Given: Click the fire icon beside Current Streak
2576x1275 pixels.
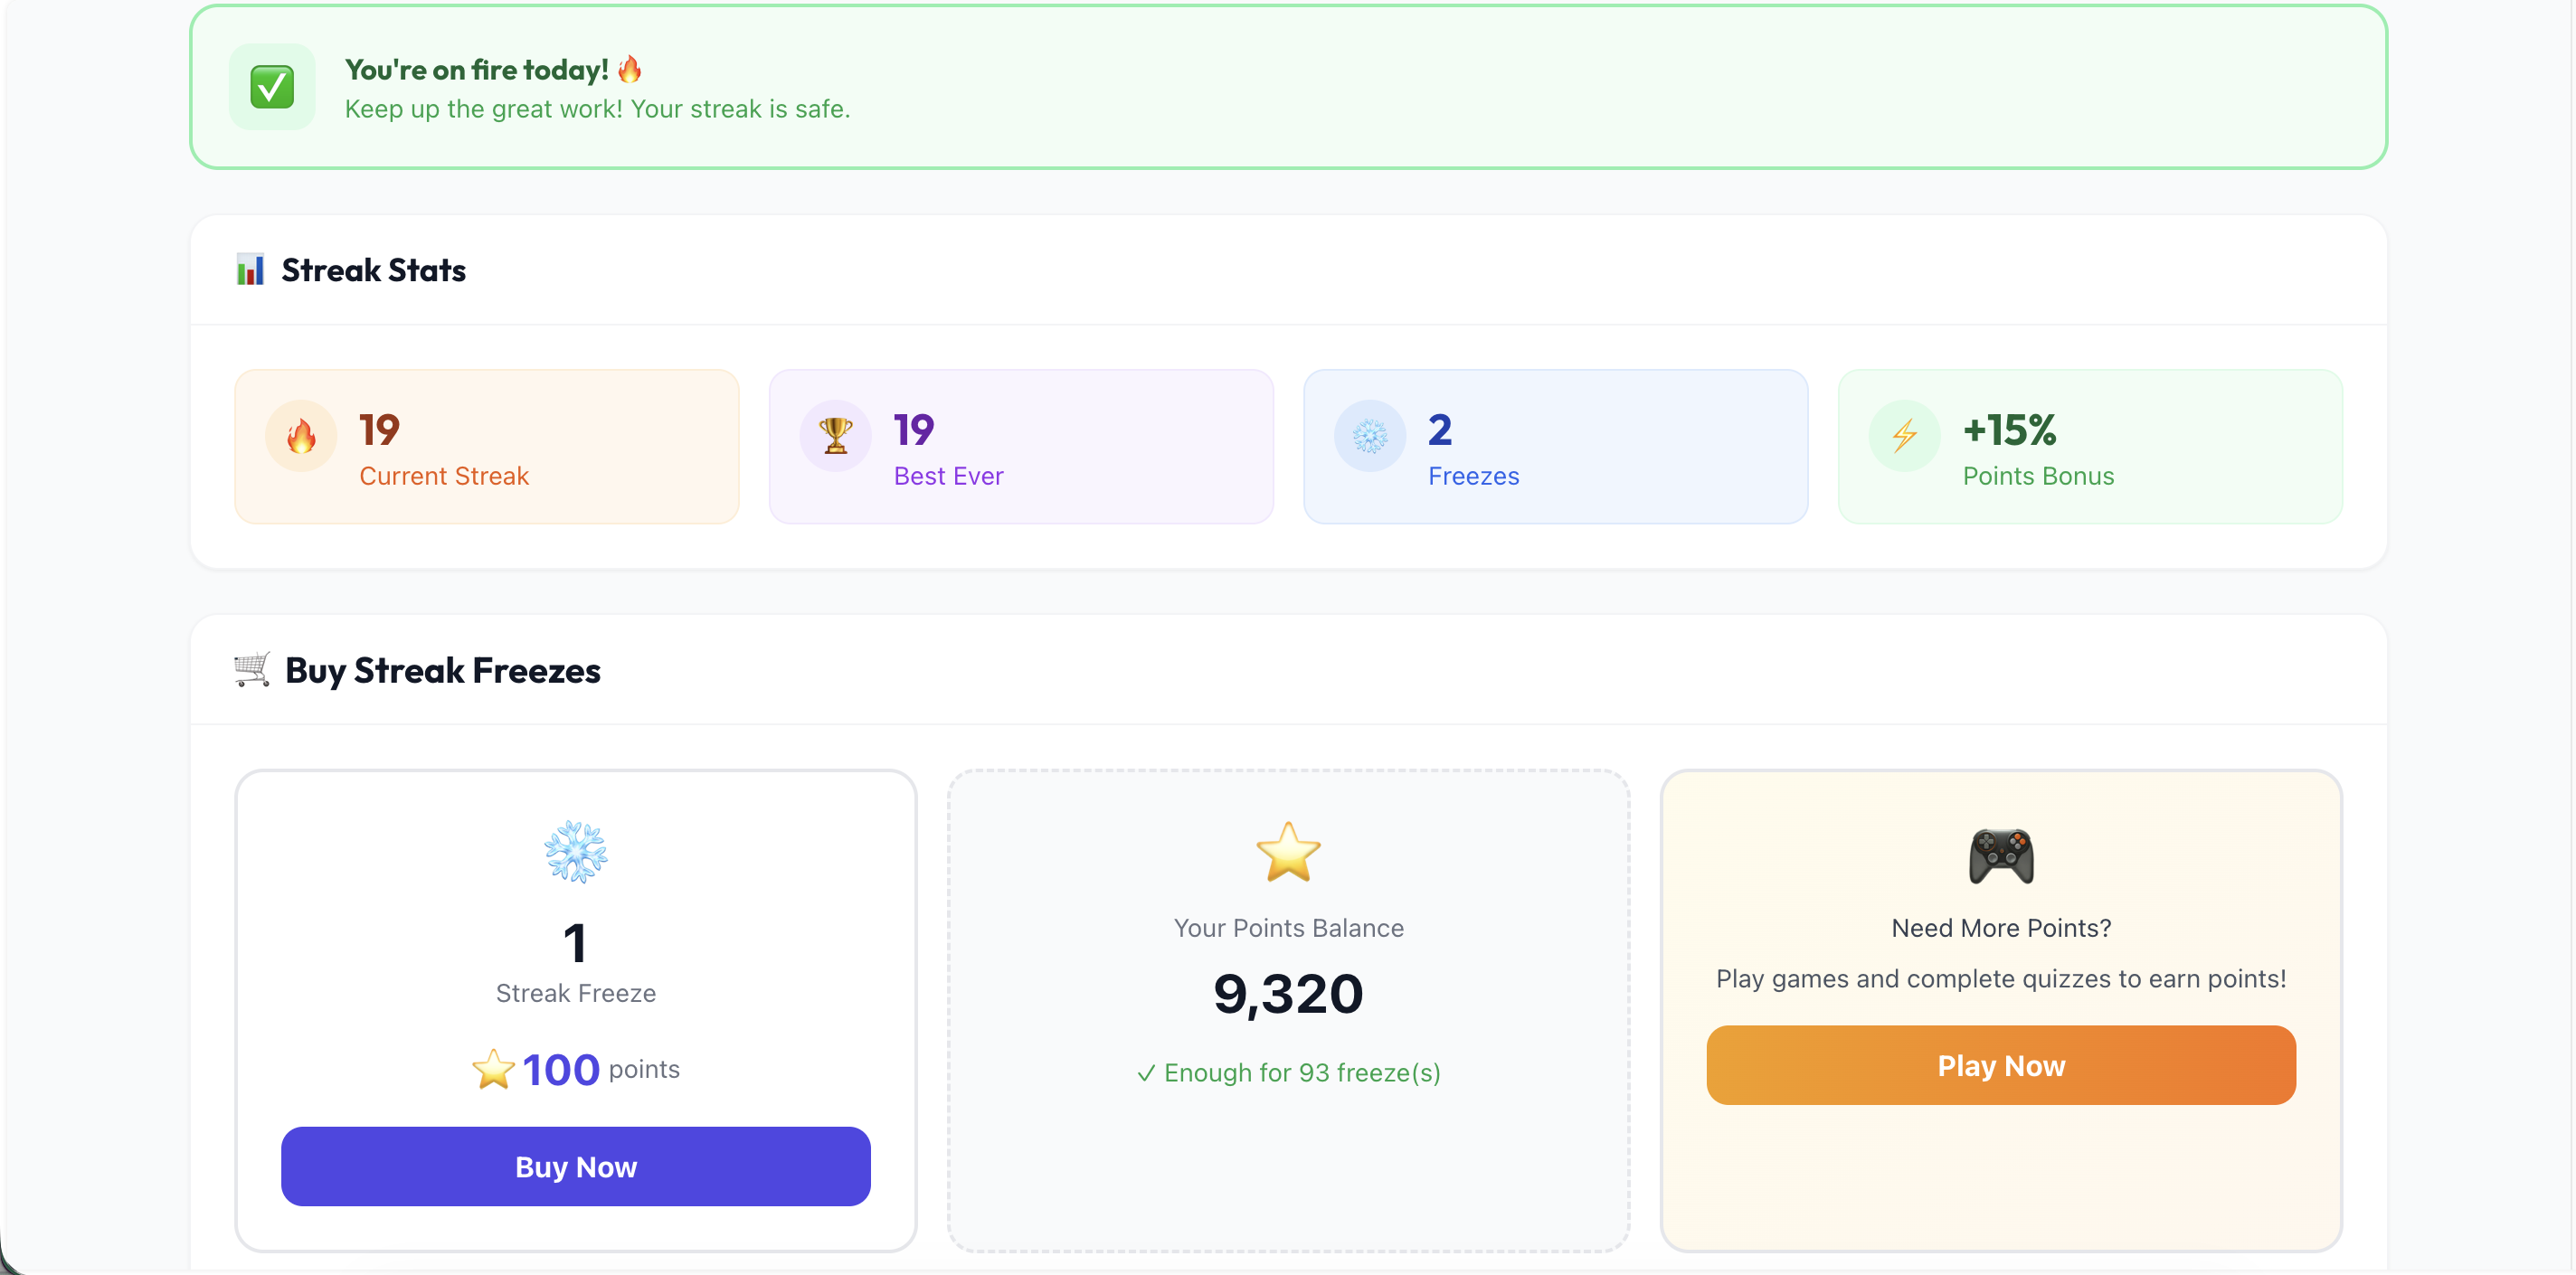Looking at the screenshot, I should (301, 436).
